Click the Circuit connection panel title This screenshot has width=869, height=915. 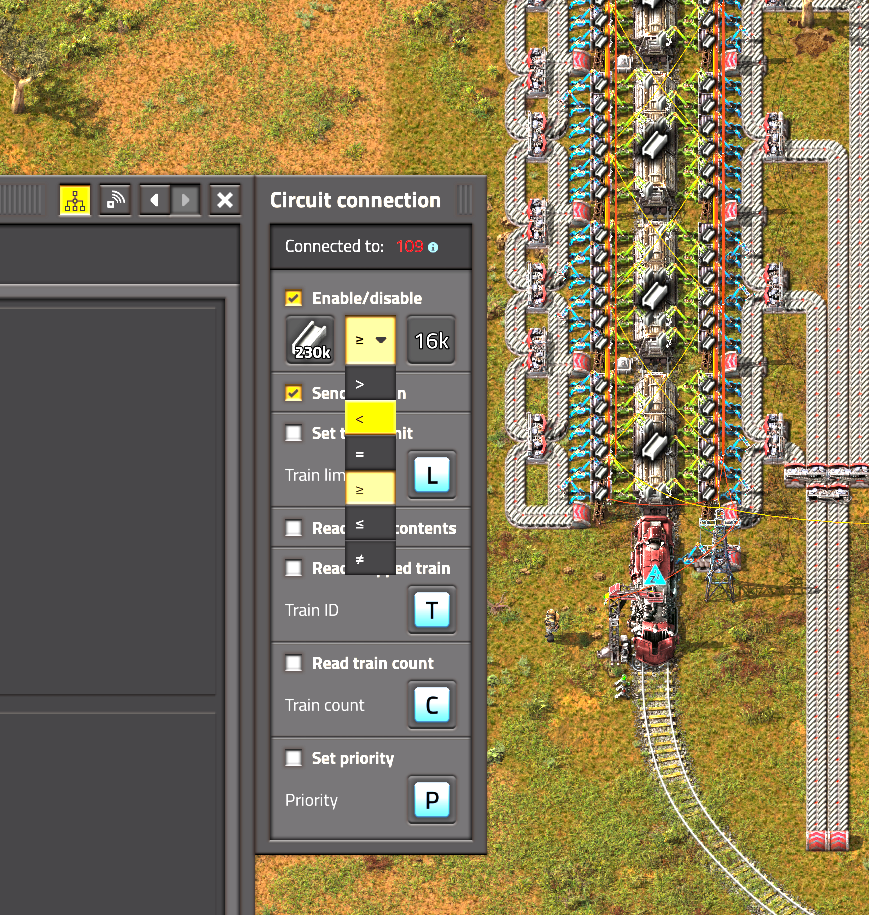[355, 200]
